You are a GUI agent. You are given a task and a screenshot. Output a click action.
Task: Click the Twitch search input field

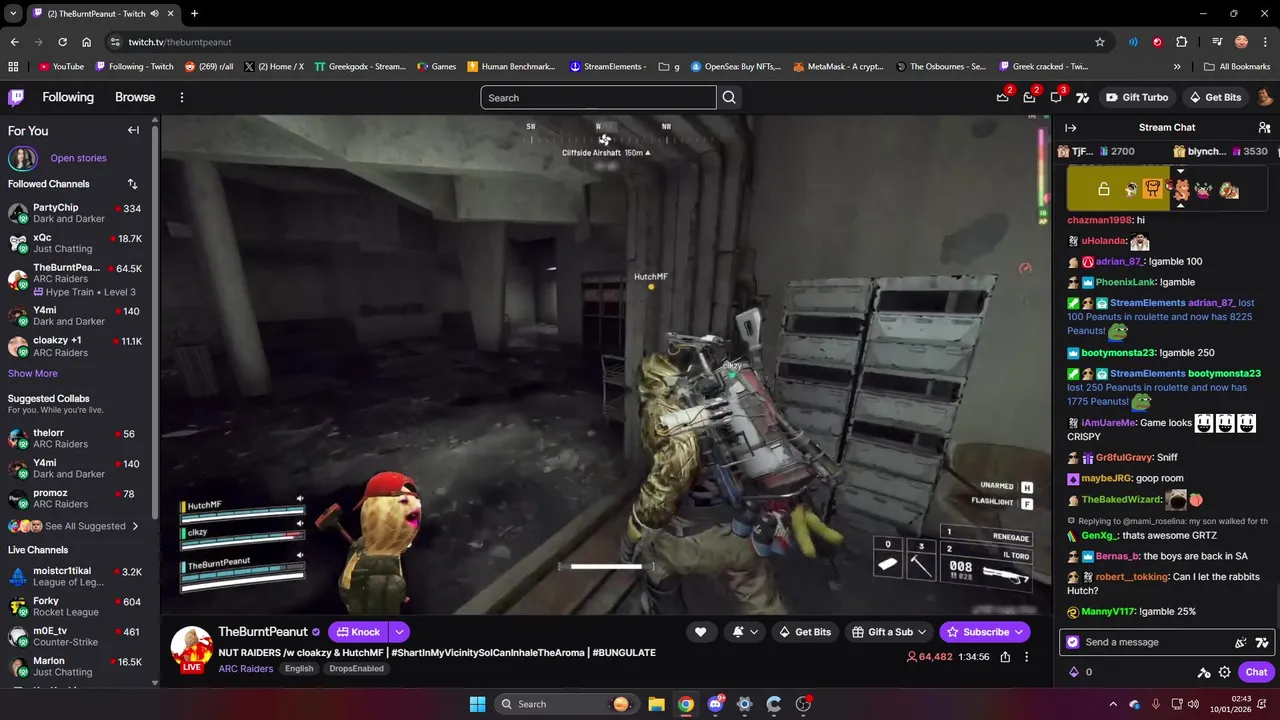pyautogui.click(x=598, y=97)
